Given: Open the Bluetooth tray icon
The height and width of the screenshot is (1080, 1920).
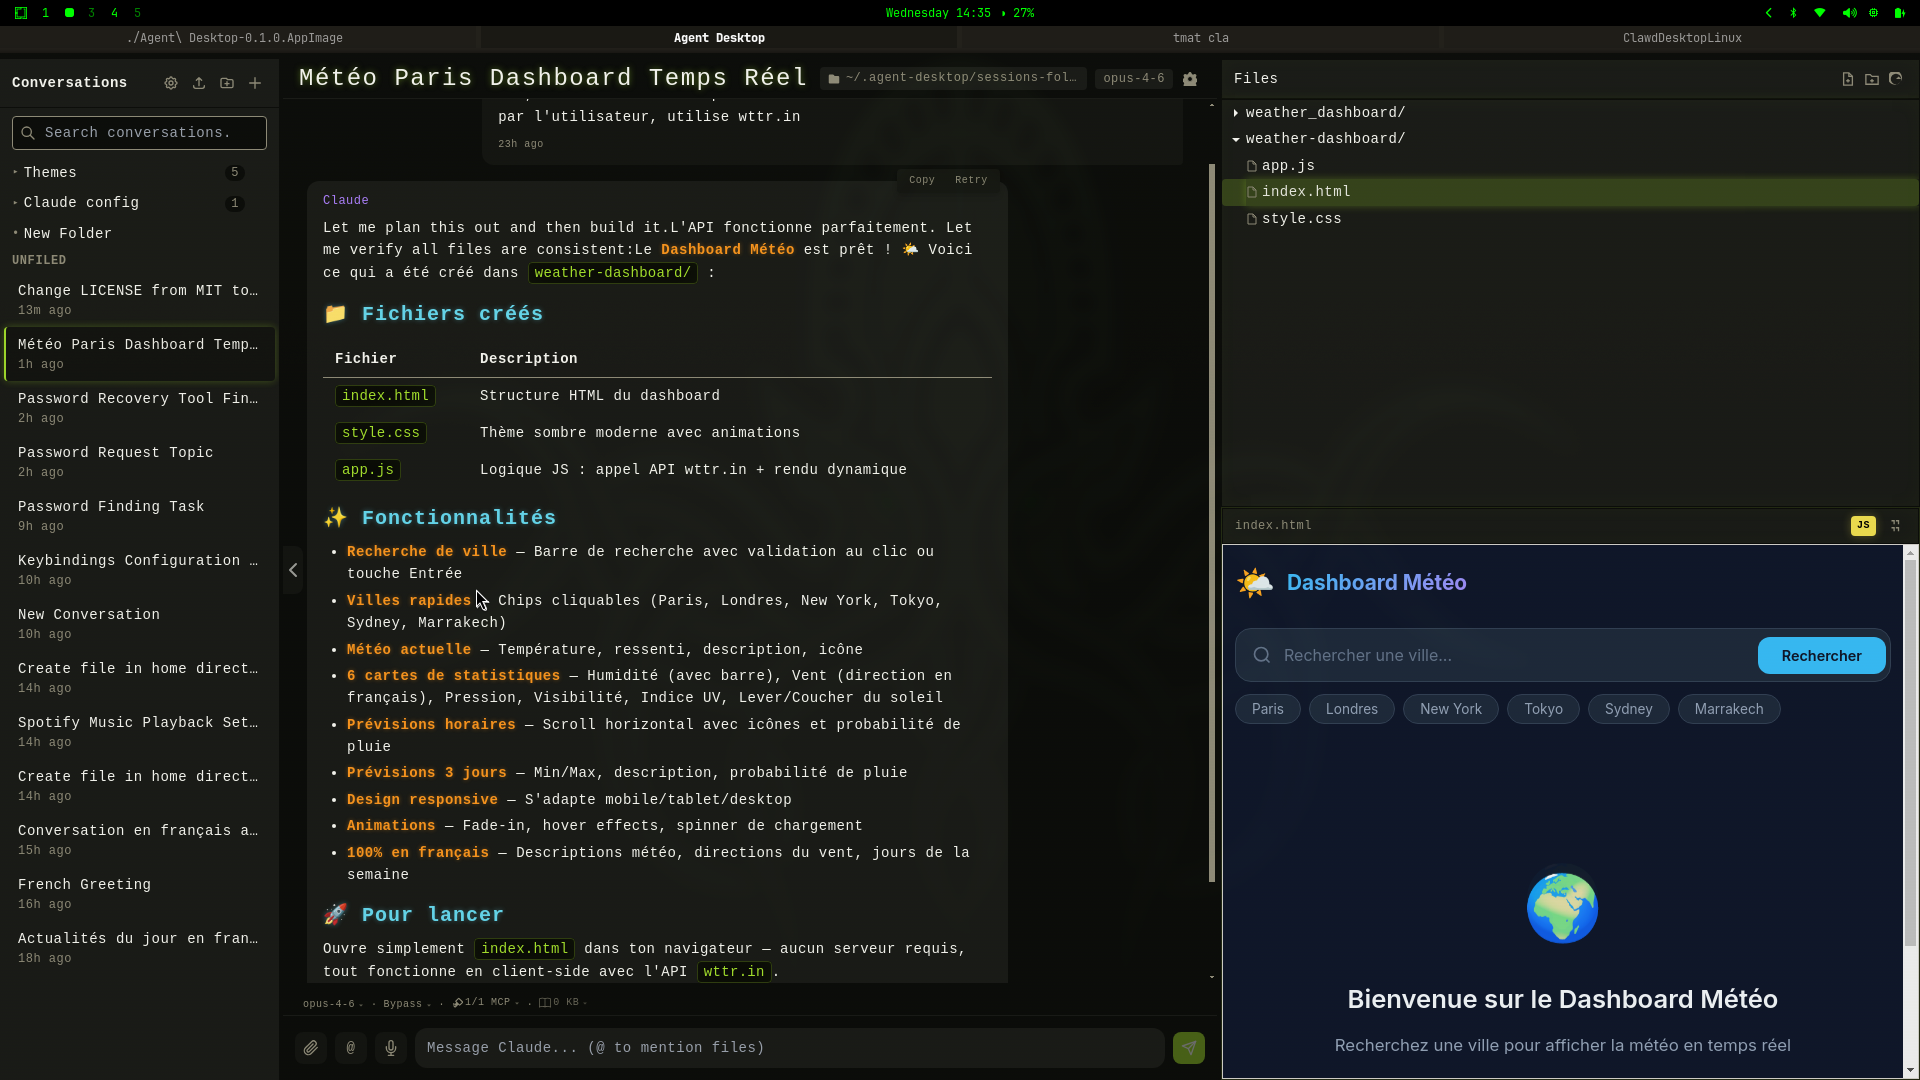Looking at the screenshot, I should 1793,13.
